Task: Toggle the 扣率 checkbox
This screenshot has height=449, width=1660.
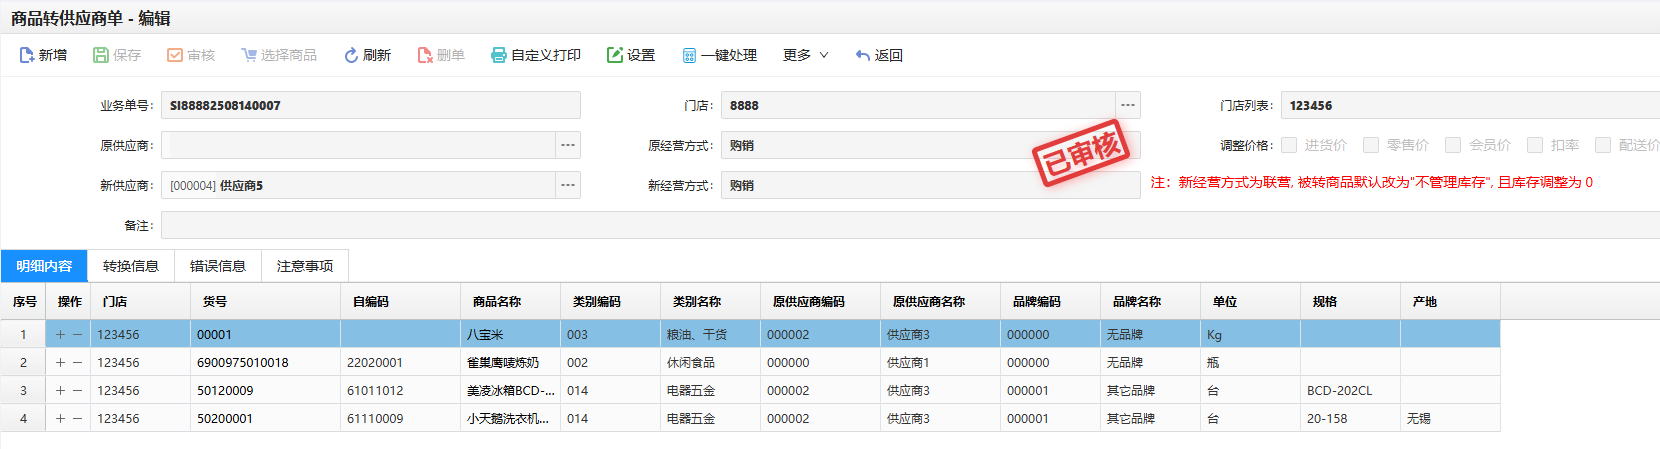Action: (x=1535, y=145)
